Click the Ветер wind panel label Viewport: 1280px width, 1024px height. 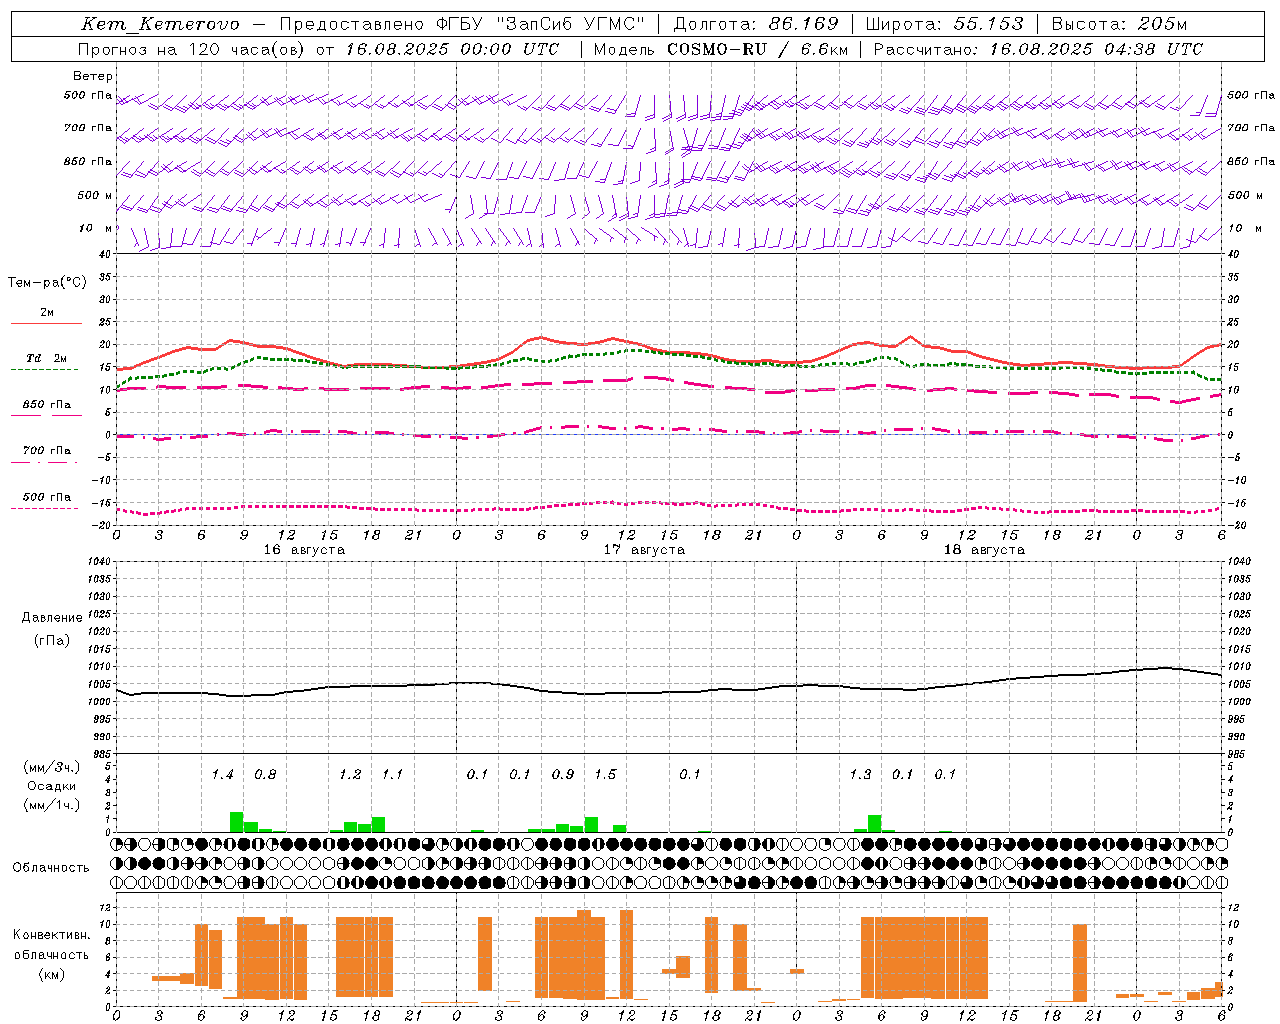[93, 76]
